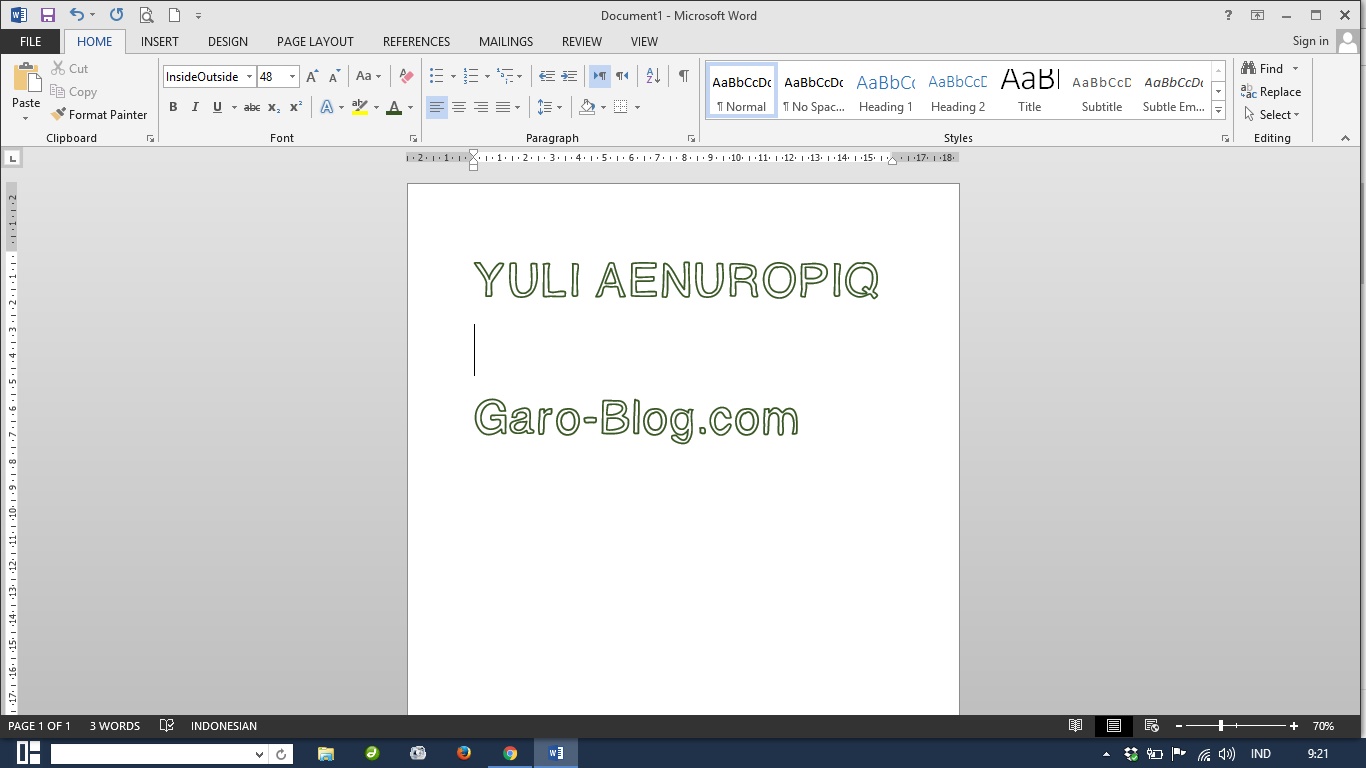
Task: Enable italic formatting
Action: pyautogui.click(x=195, y=107)
